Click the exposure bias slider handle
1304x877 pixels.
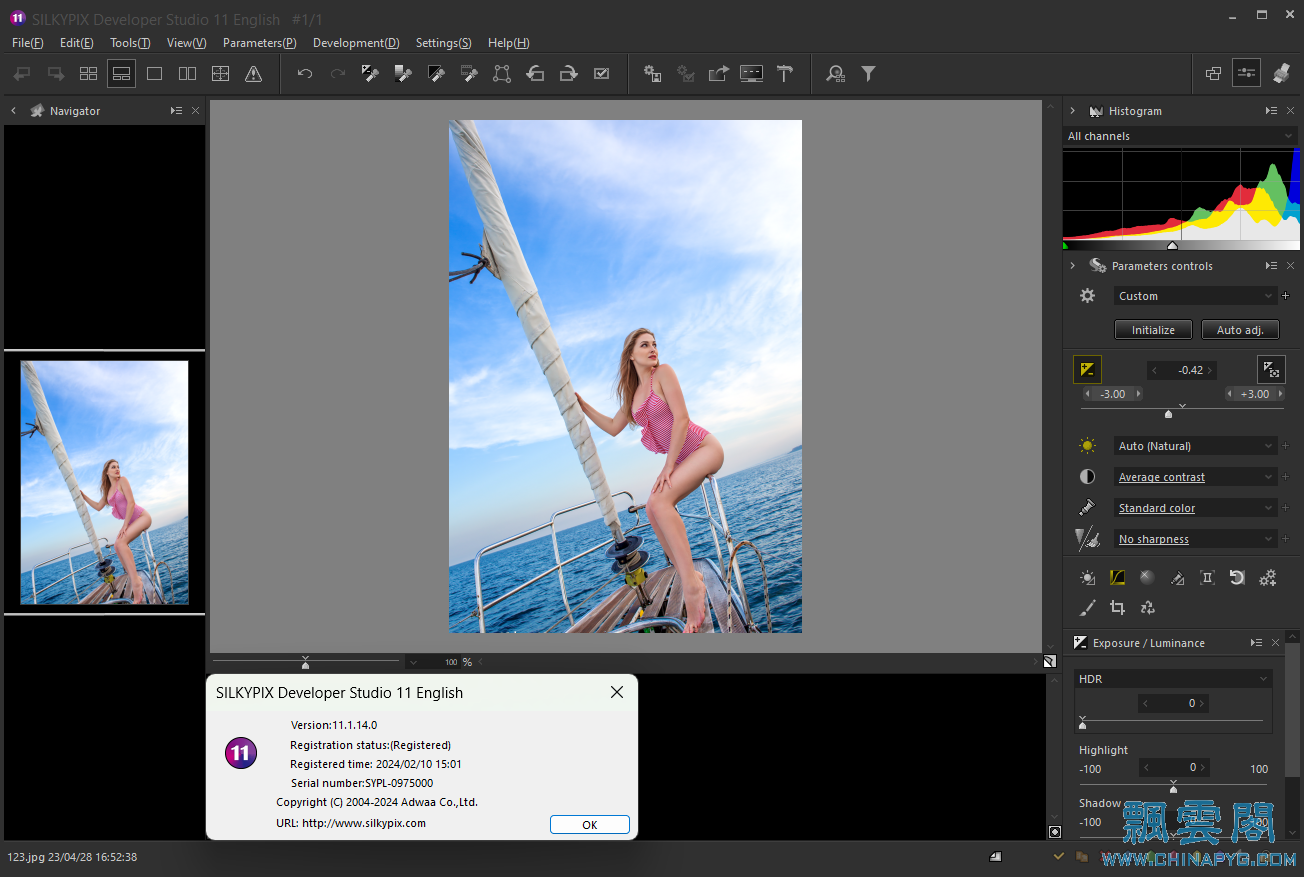(1168, 414)
